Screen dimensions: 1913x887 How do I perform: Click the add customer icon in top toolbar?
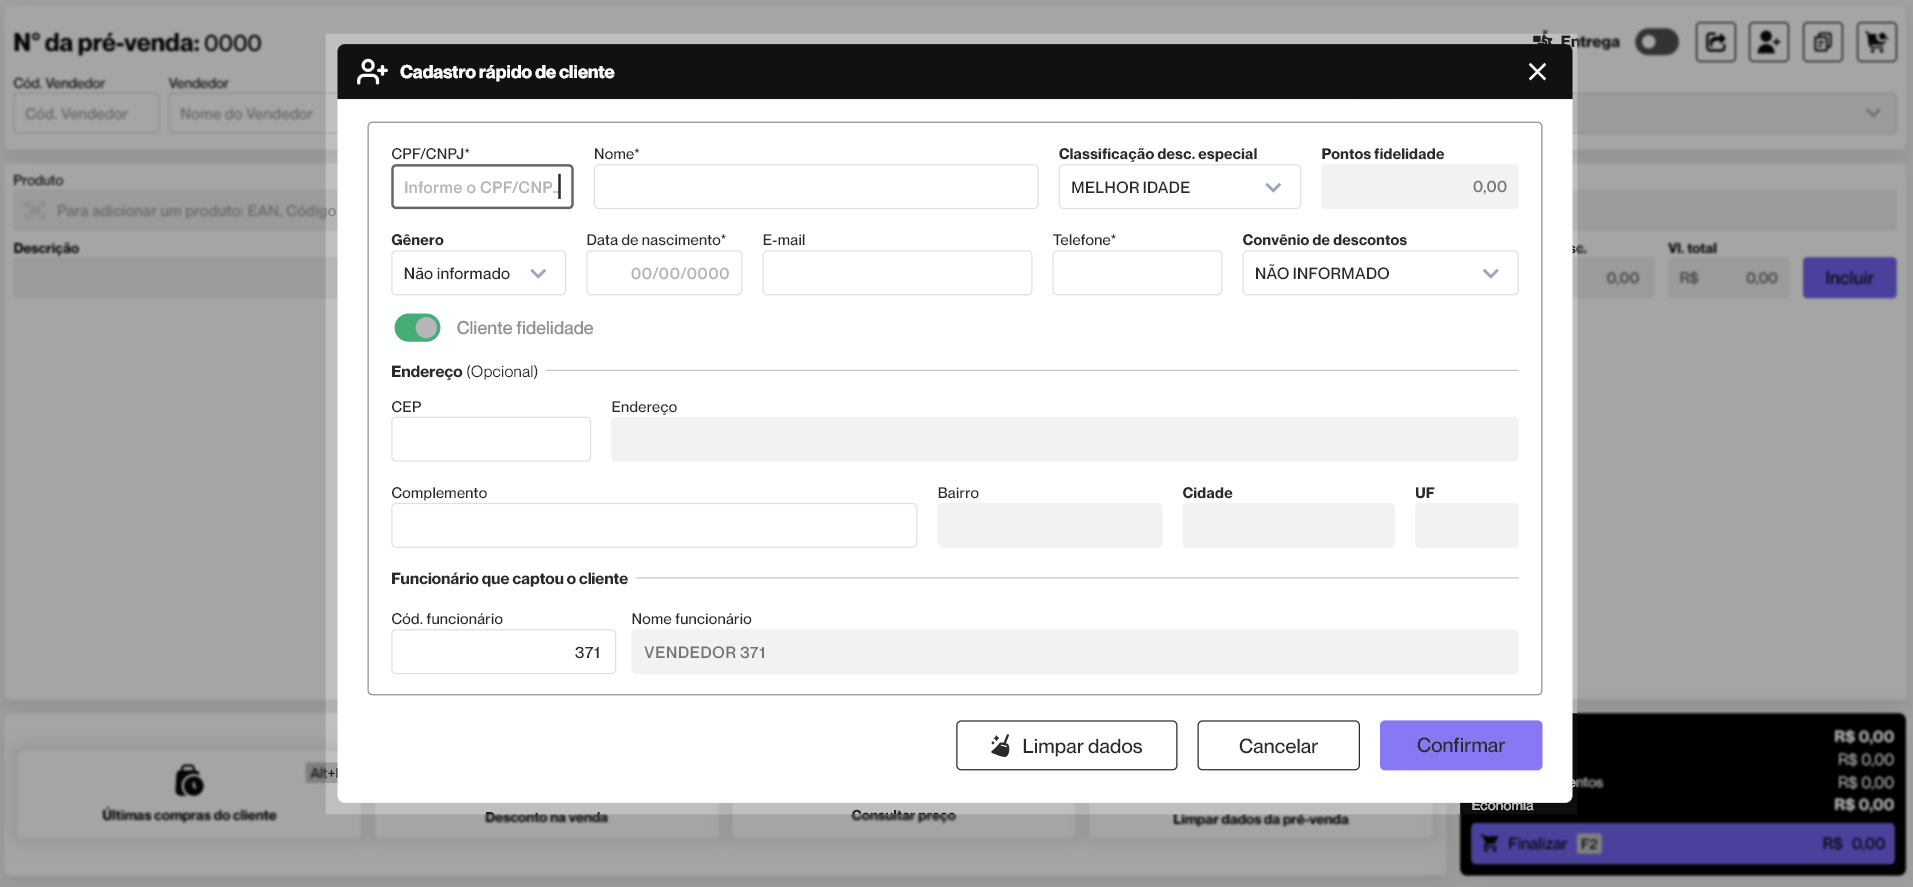(x=1769, y=42)
